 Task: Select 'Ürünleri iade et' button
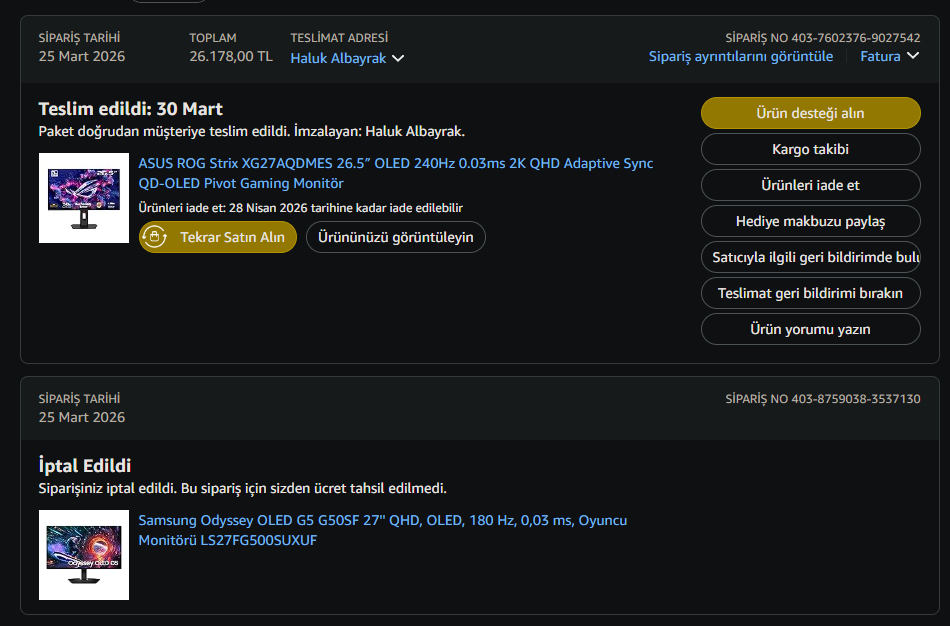click(811, 185)
